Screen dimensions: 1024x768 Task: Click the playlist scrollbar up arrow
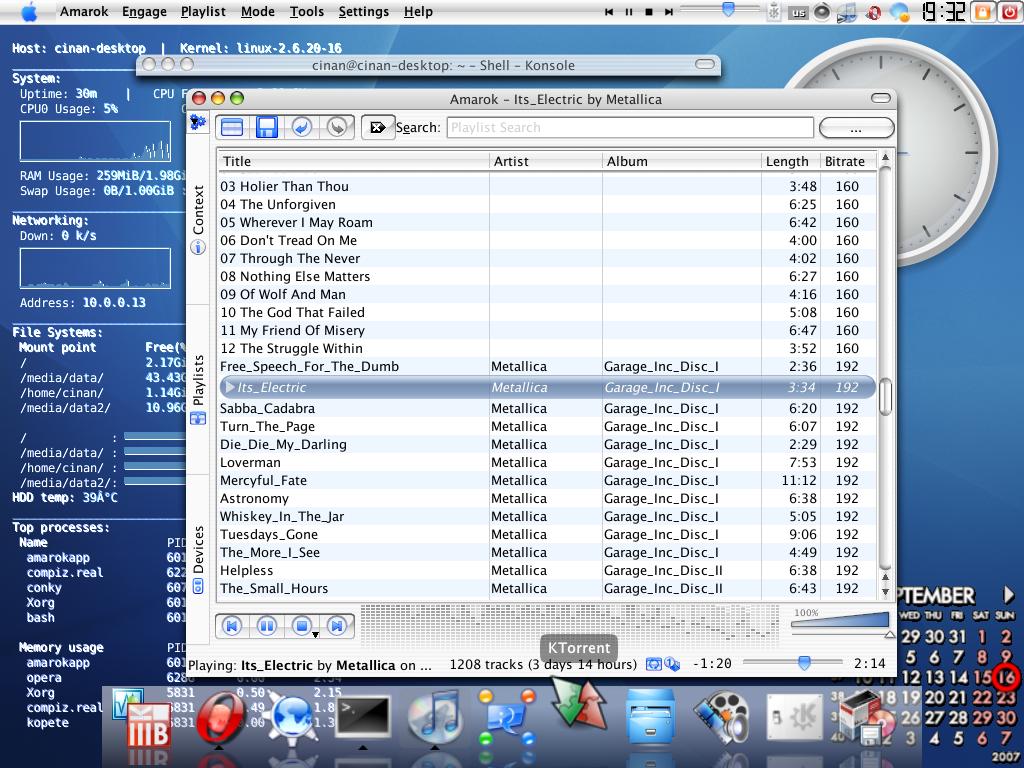pos(886,157)
